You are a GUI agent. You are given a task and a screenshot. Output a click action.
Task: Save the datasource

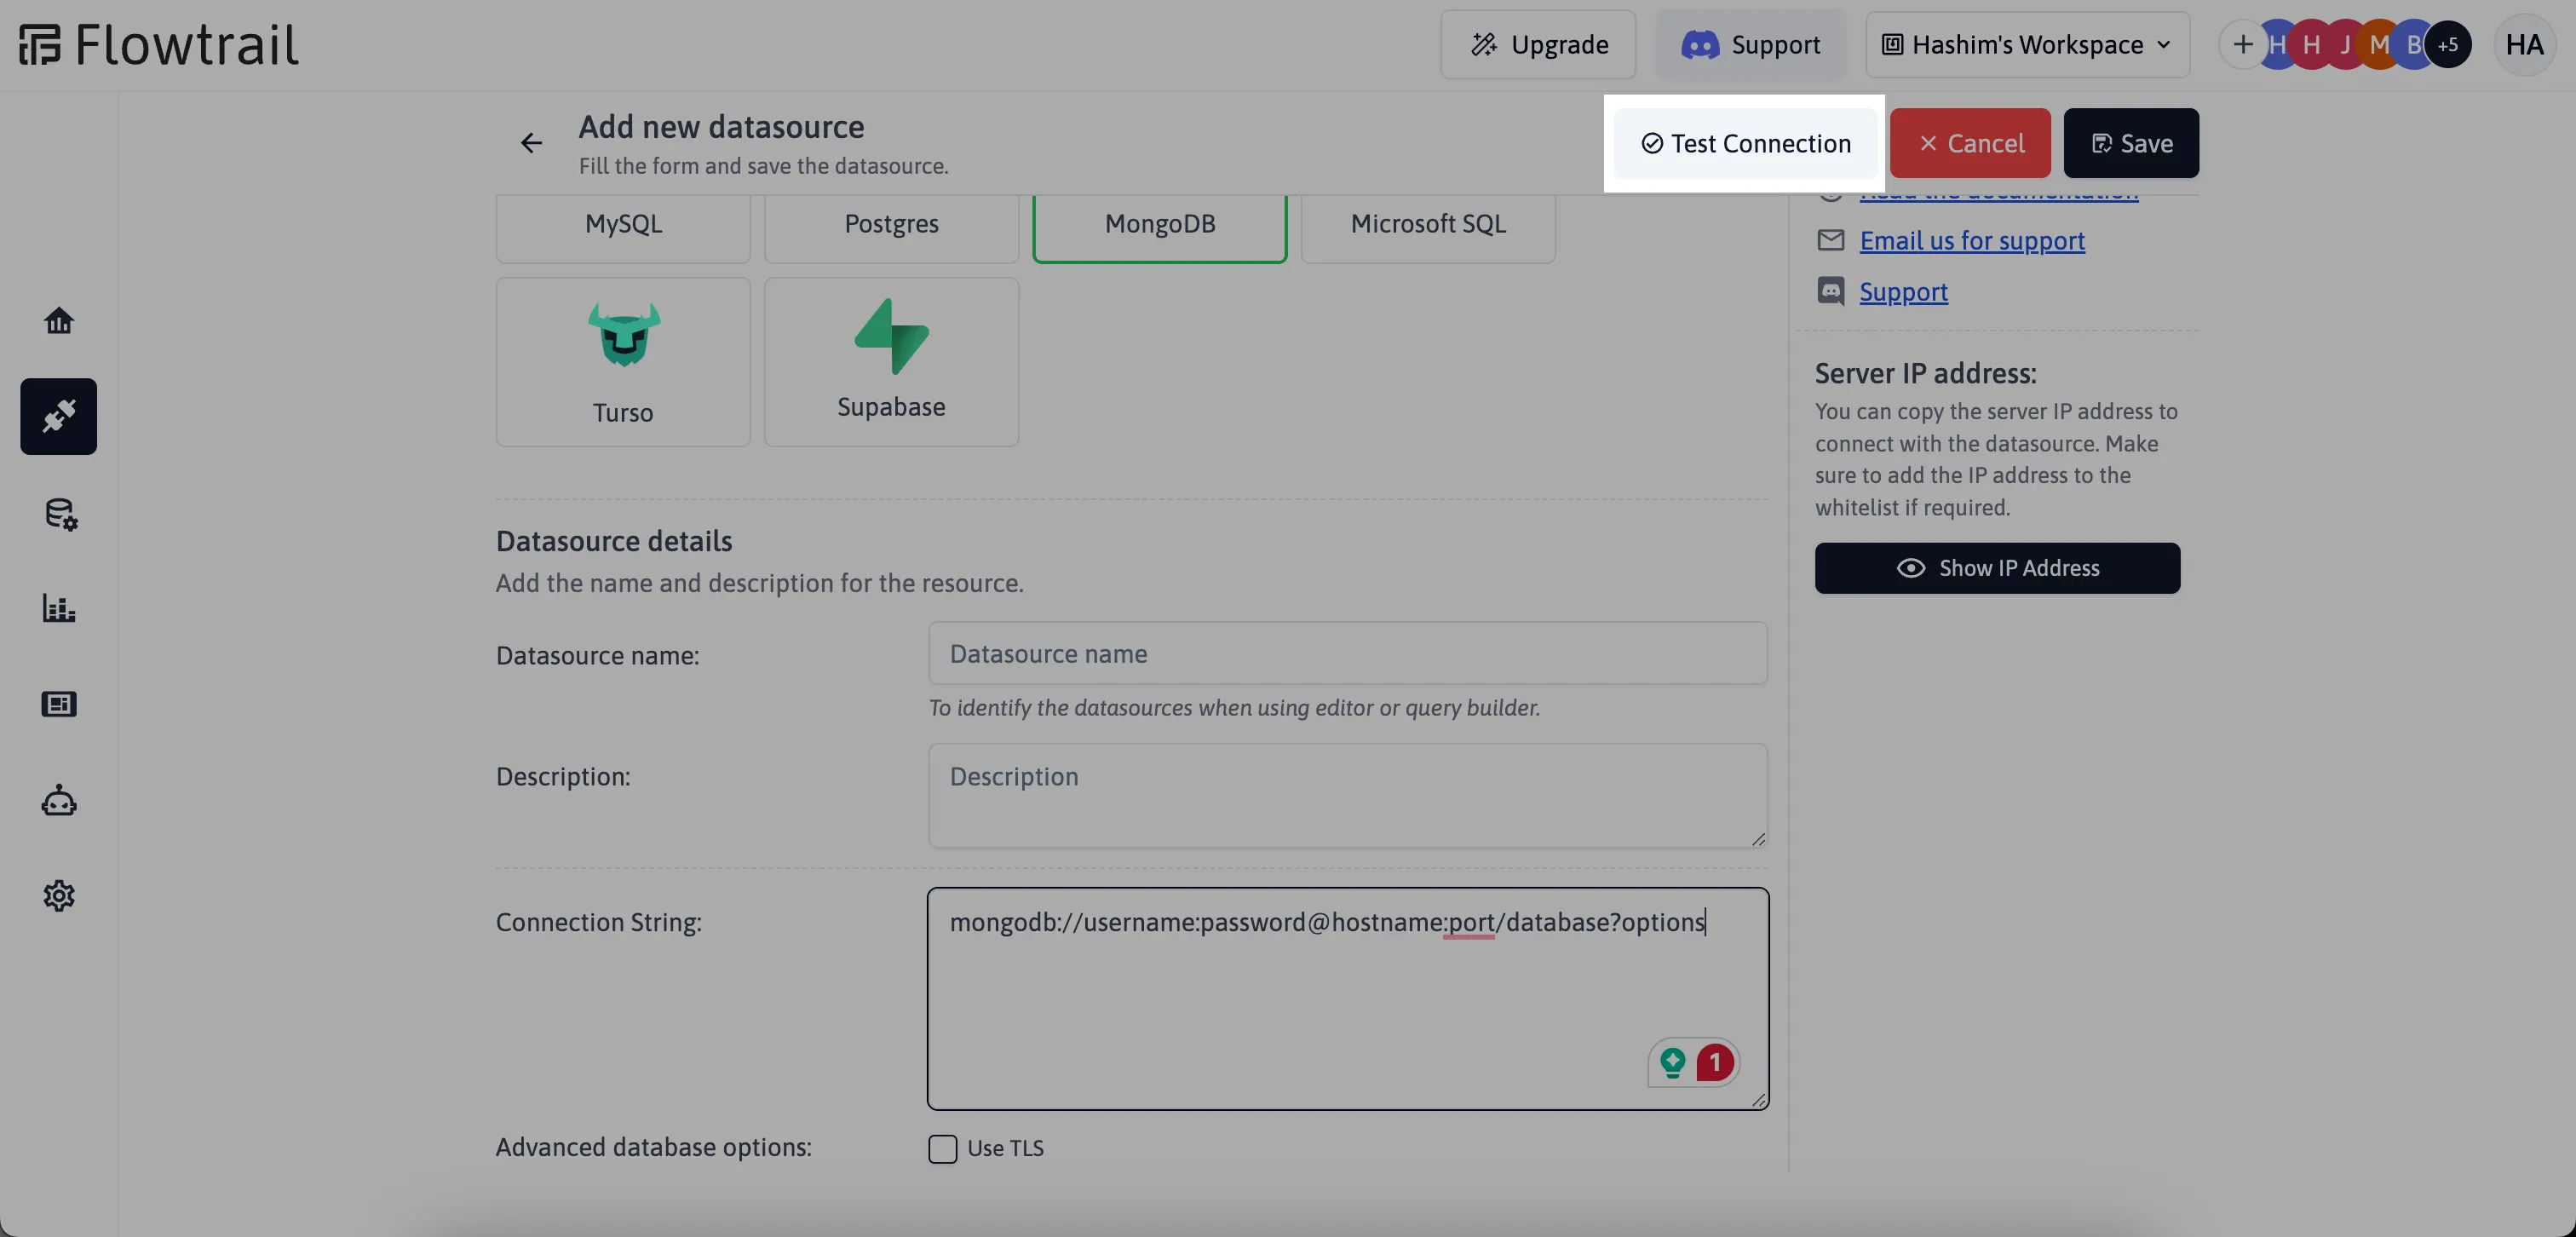[2131, 143]
